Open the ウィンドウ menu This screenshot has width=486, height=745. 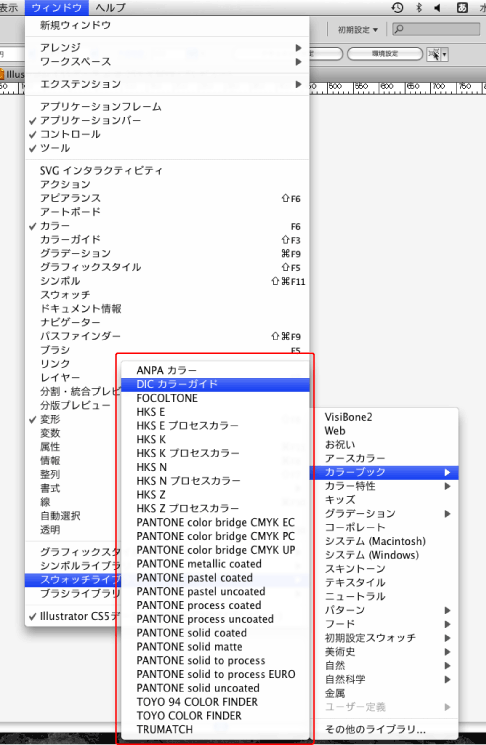pyautogui.click(x=57, y=8)
